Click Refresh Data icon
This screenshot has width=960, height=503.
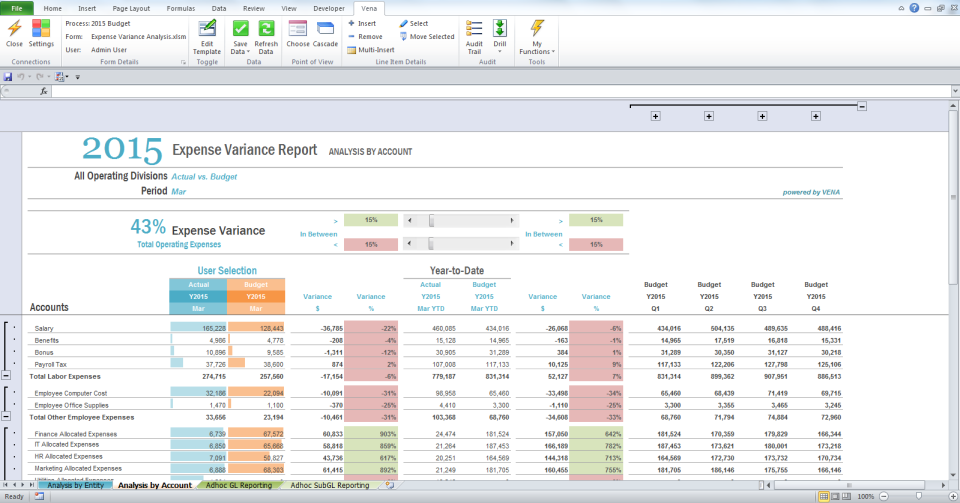click(x=266, y=28)
